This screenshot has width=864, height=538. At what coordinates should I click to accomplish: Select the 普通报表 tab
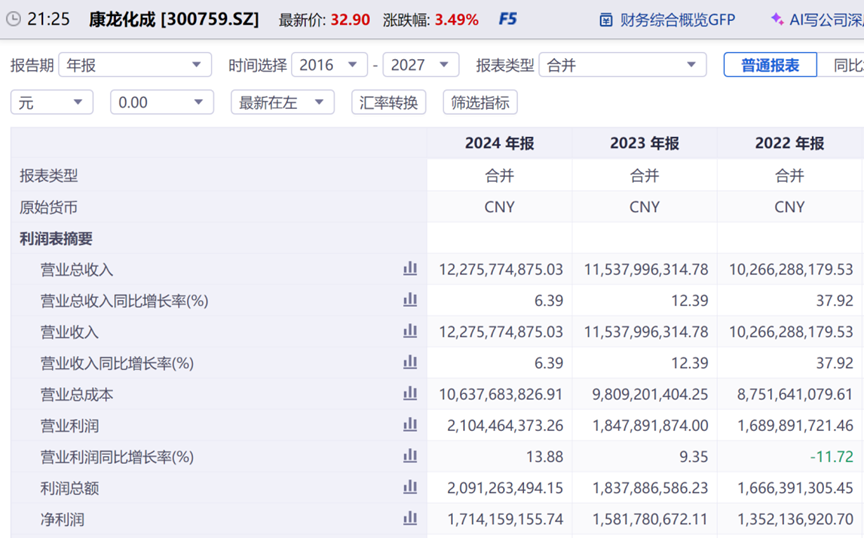(770, 65)
